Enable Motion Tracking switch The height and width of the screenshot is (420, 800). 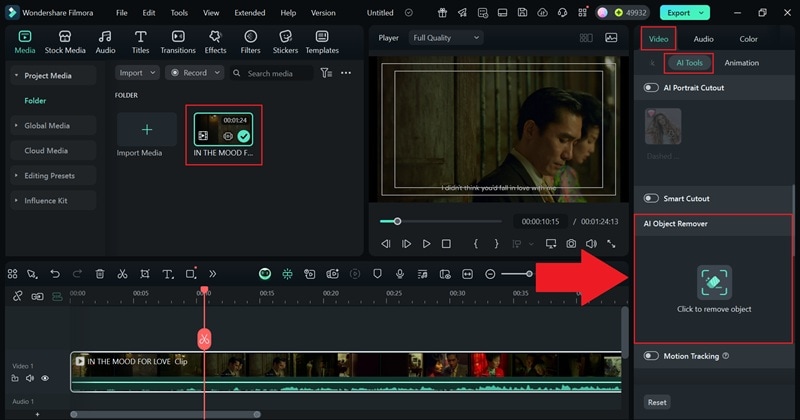(x=651, y=356)
